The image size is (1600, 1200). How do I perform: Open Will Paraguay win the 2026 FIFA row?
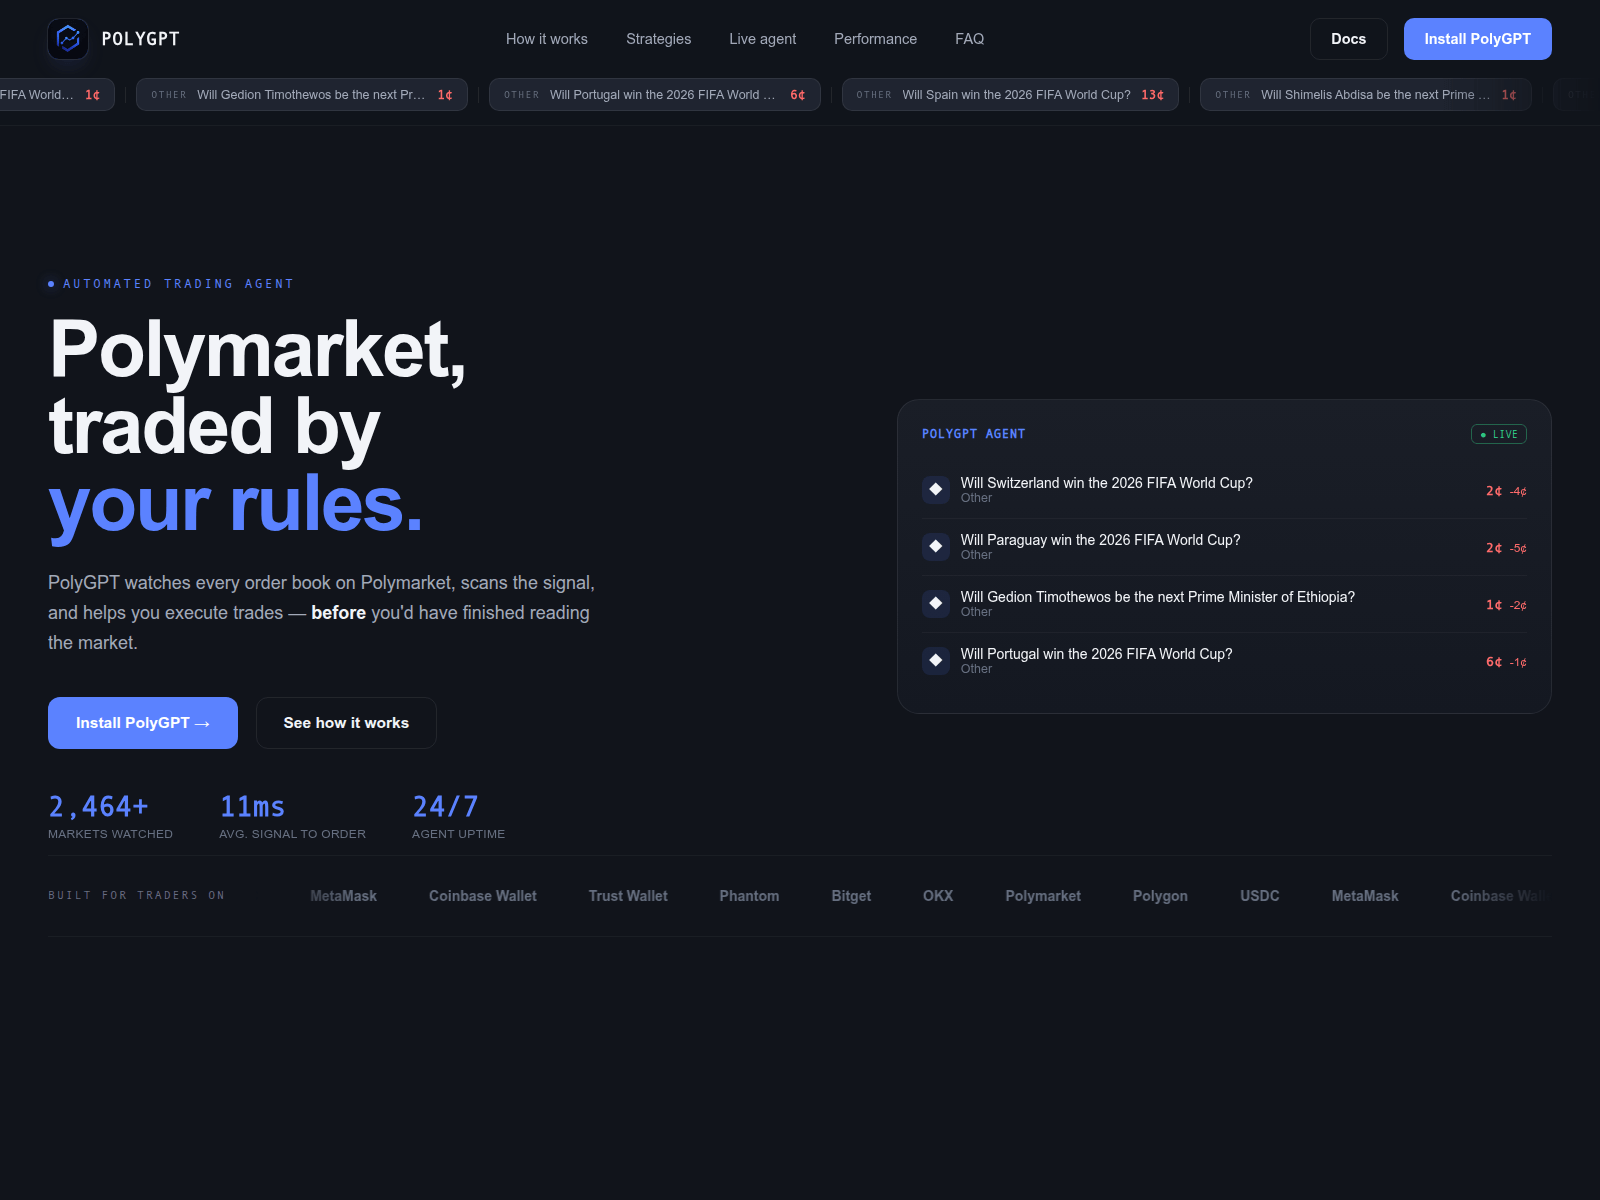(x=1224, y=547)
